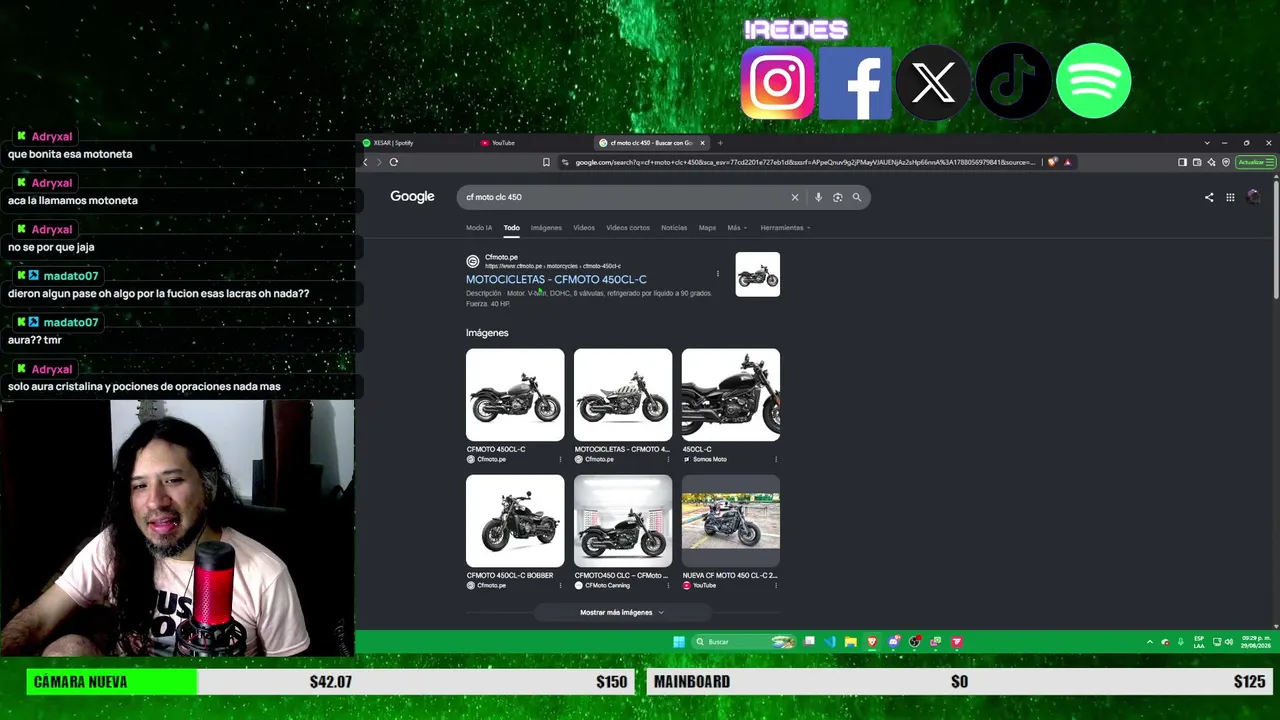
Task: Close the active Google search tab
Action: point(702,143)
